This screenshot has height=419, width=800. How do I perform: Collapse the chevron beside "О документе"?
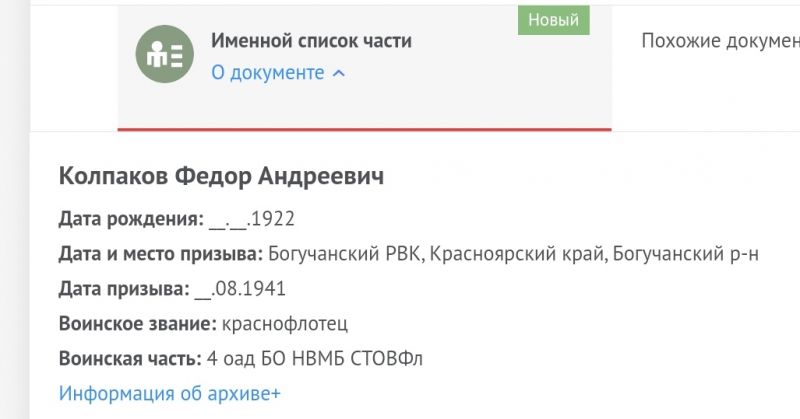click(x=339, y=73)
